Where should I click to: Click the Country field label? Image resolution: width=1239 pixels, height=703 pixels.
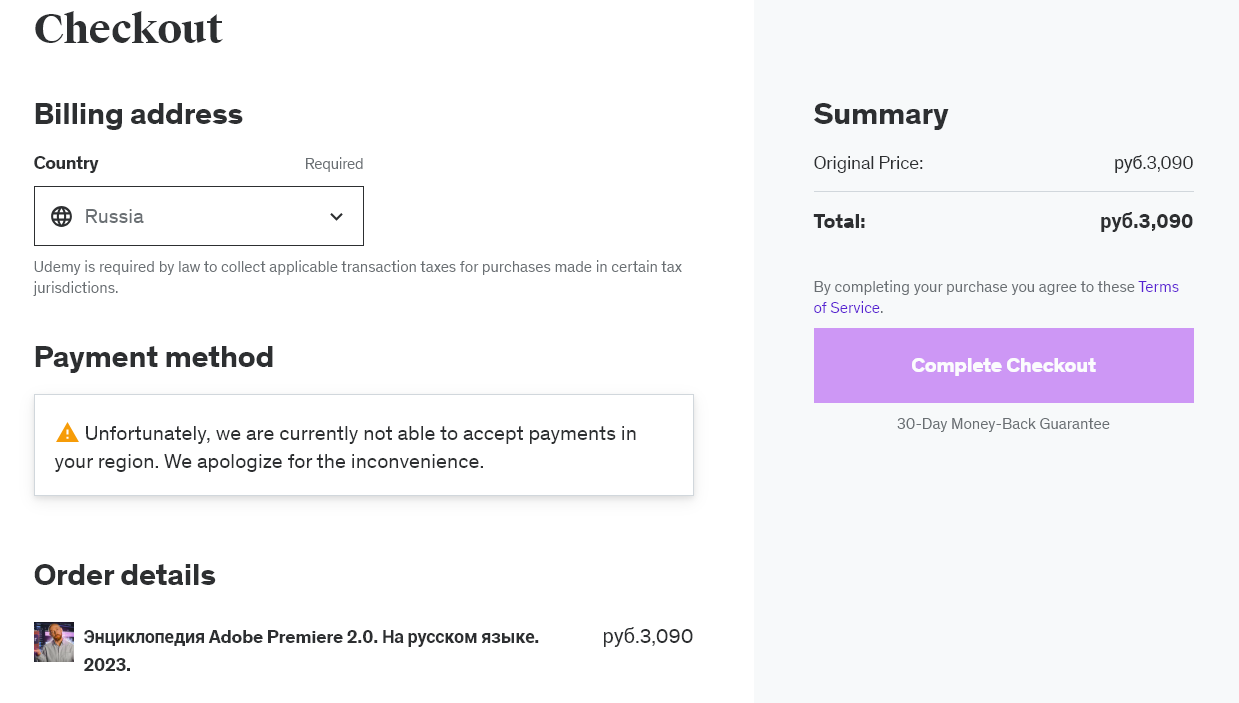[x=66, y=163]
